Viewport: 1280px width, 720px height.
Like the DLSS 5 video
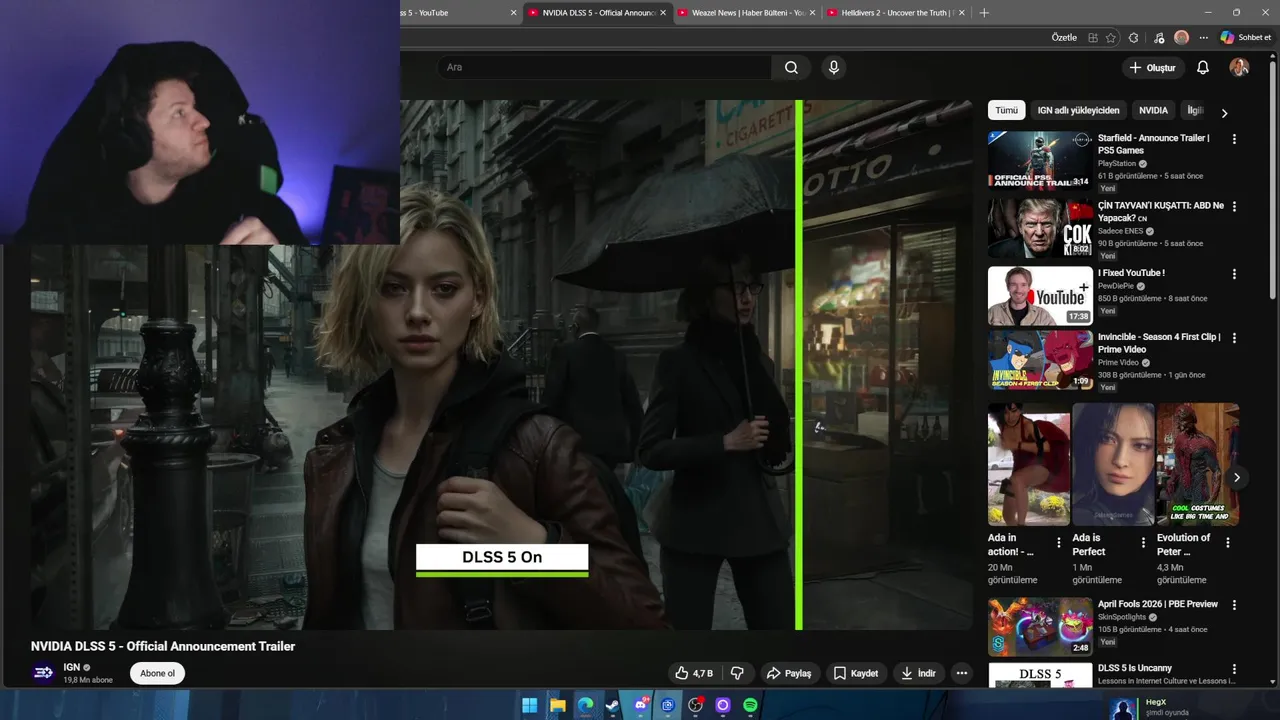point(695,673)
